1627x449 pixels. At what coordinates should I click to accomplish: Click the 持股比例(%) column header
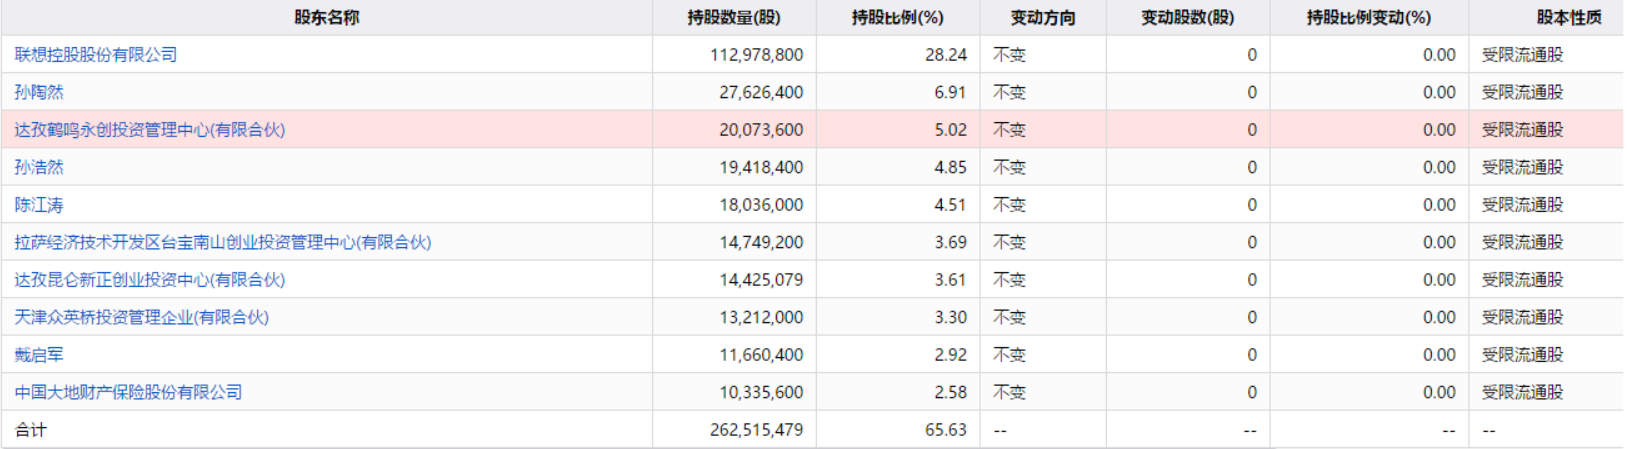(897, 17)
